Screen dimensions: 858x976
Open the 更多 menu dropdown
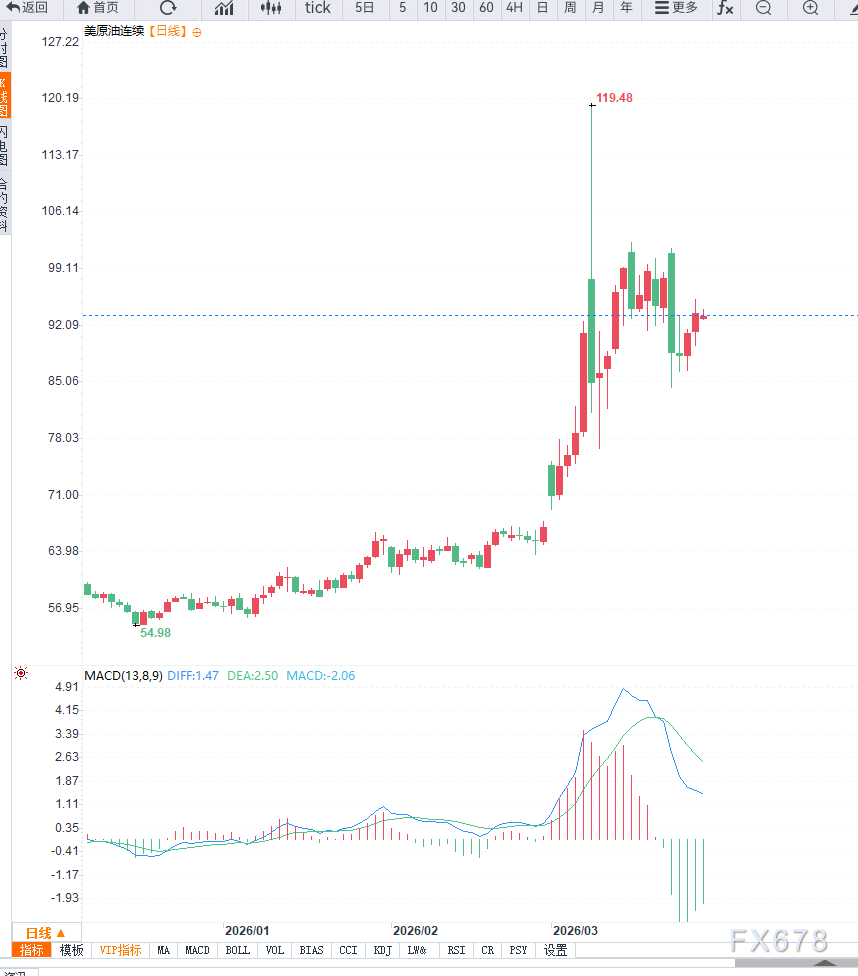pos(676,8)
